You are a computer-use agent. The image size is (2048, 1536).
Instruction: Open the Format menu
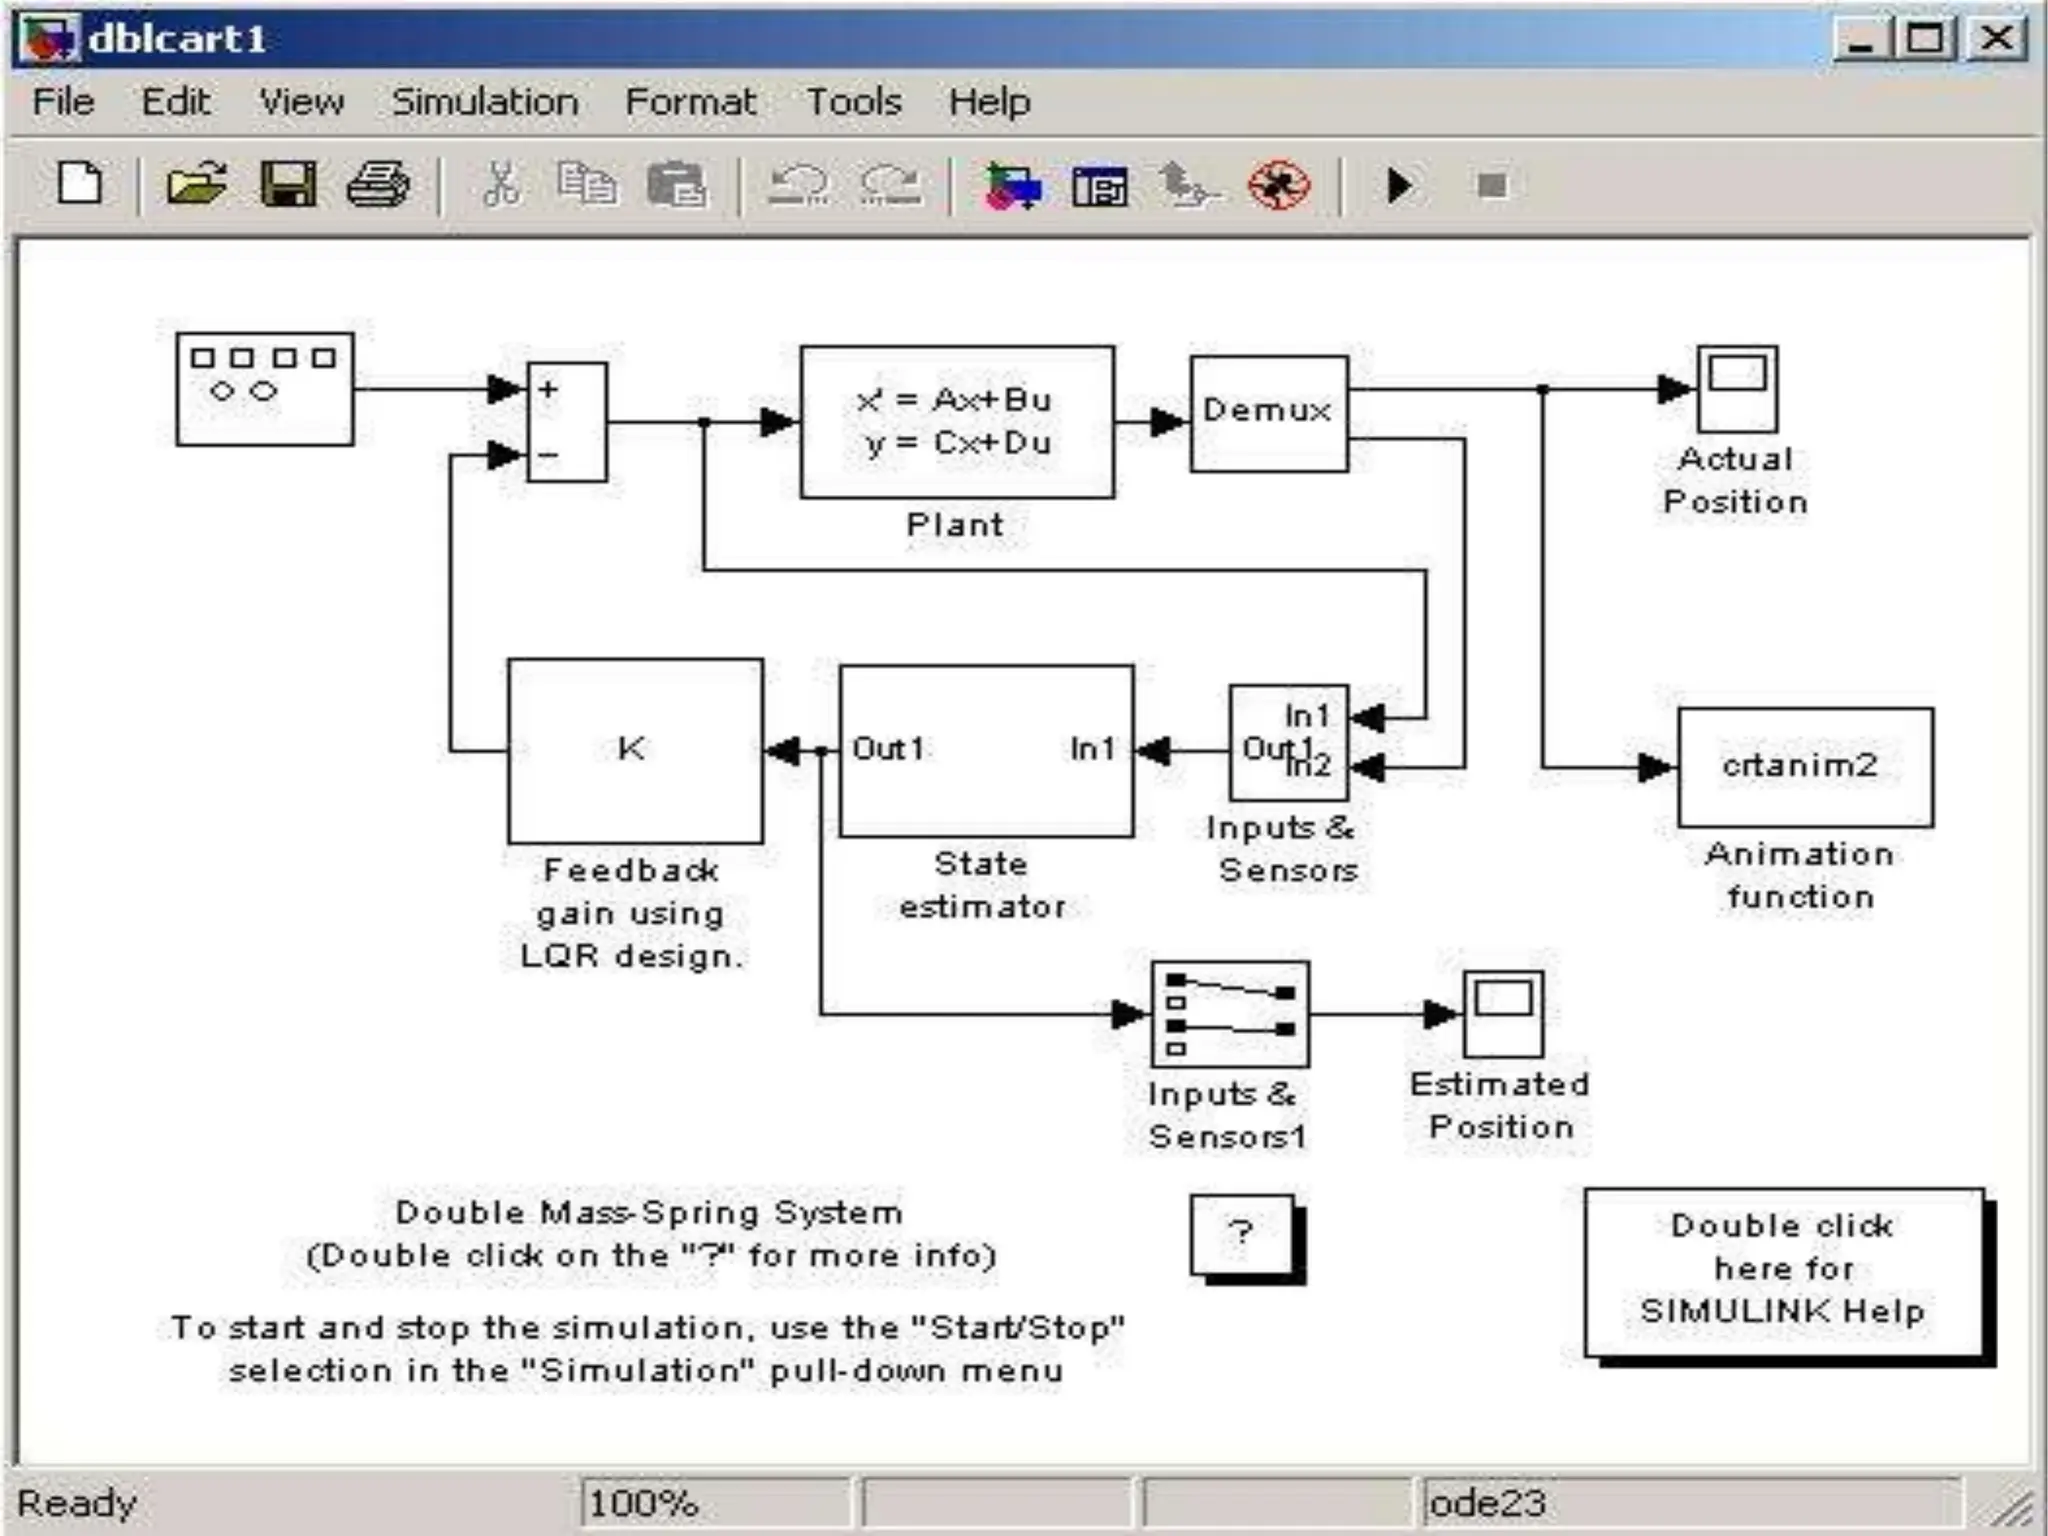pyautogui.click(x=690, y=102)
